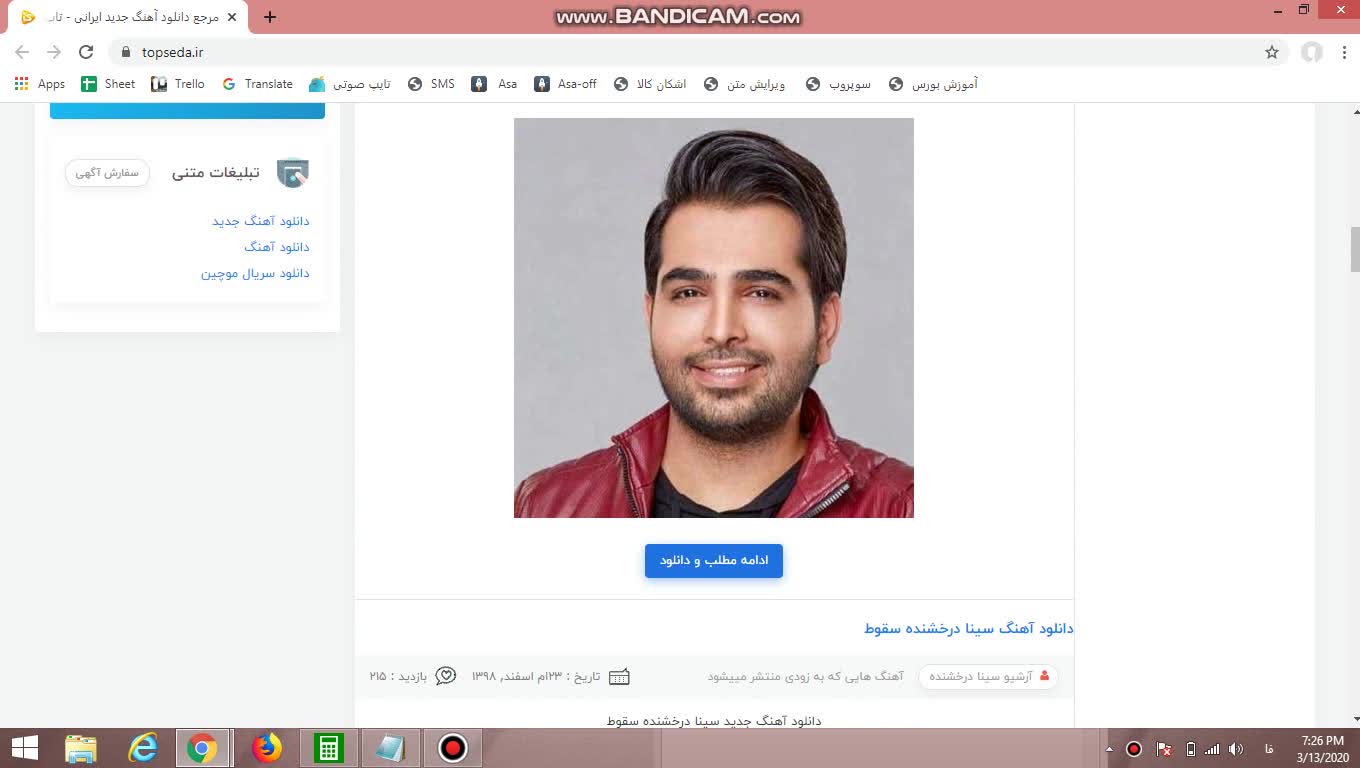Click the page vertical scrollbar thumb
Viewport: 1360px width, 768px height.
tap(1355, 249)
